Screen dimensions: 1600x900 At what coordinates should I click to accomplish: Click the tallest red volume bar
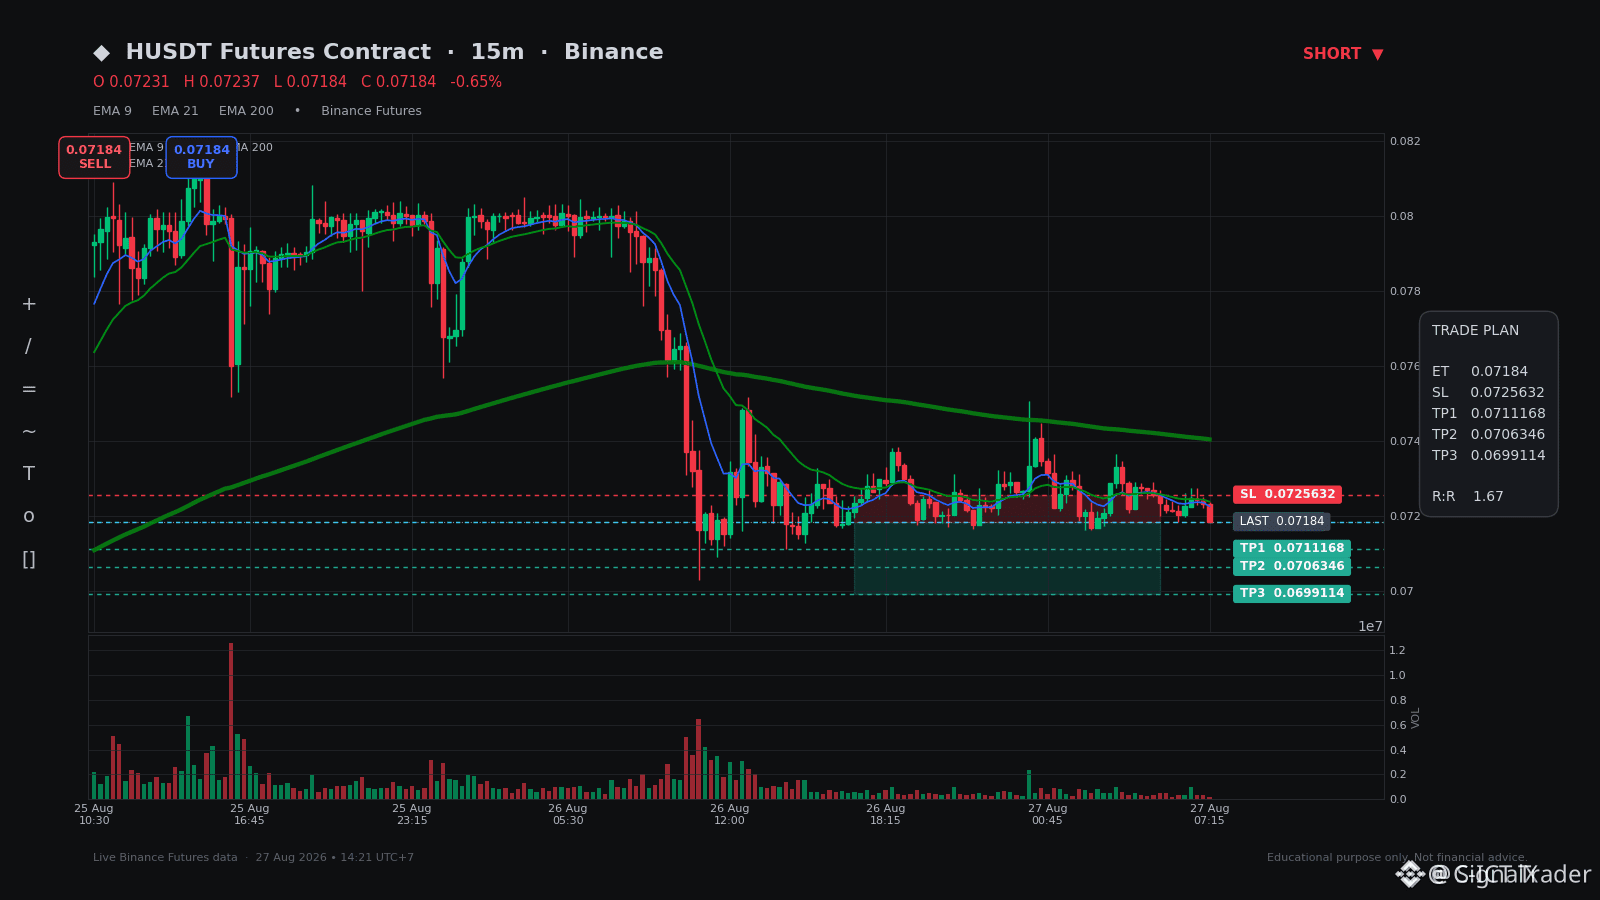pyautogui.click(x=231, y=721)
